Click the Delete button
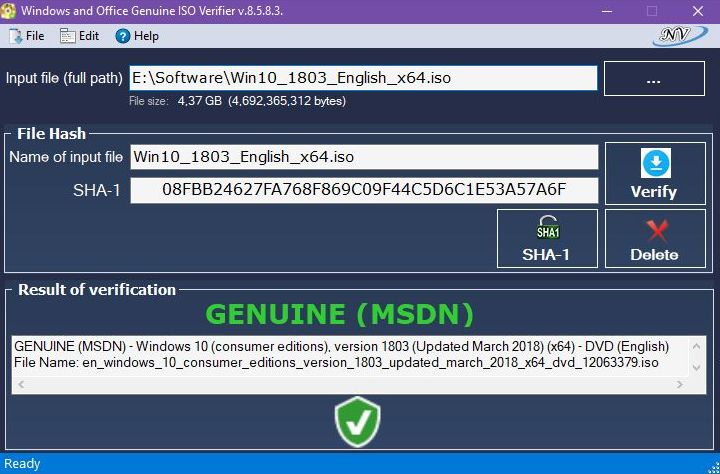 [655, 238]
